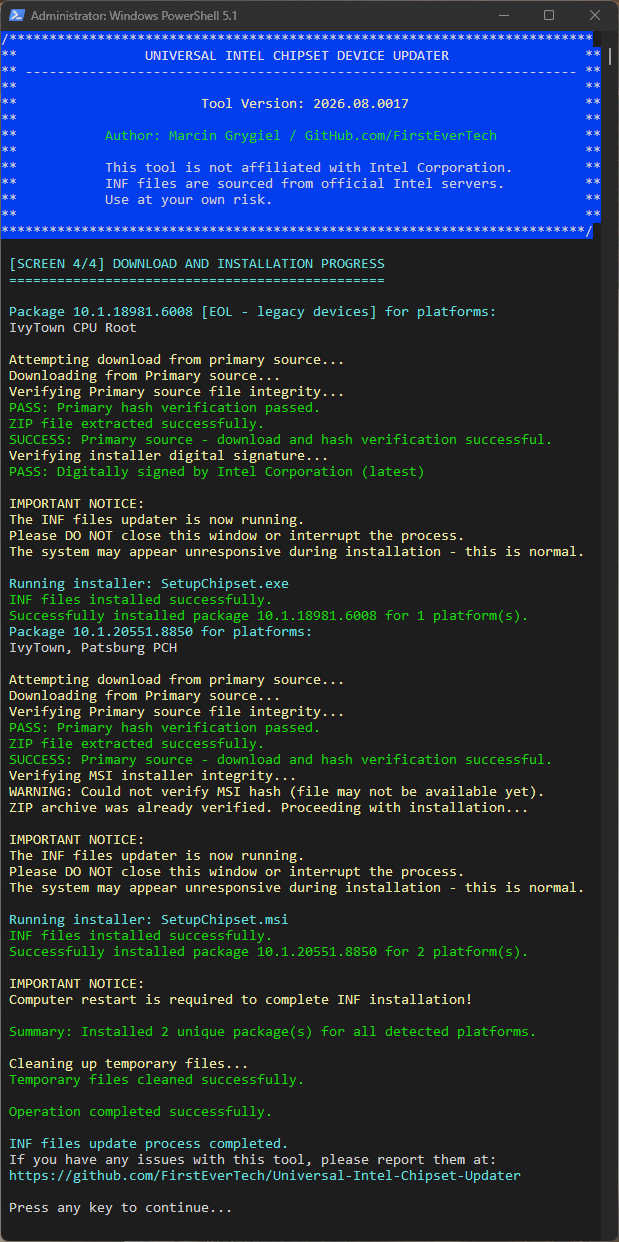The width and height of the screenshot is (619, 1242).
Task: Click the 'Operation completed successfully.' message
Action: tap(141, 1112)
